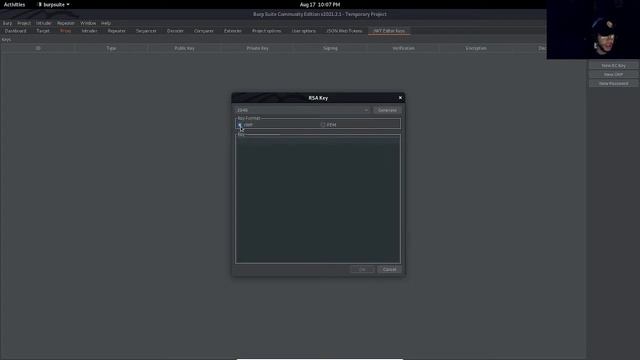Switch to the Repeater tab
Viewport: 640px width, 360px height.
[116, 31]
